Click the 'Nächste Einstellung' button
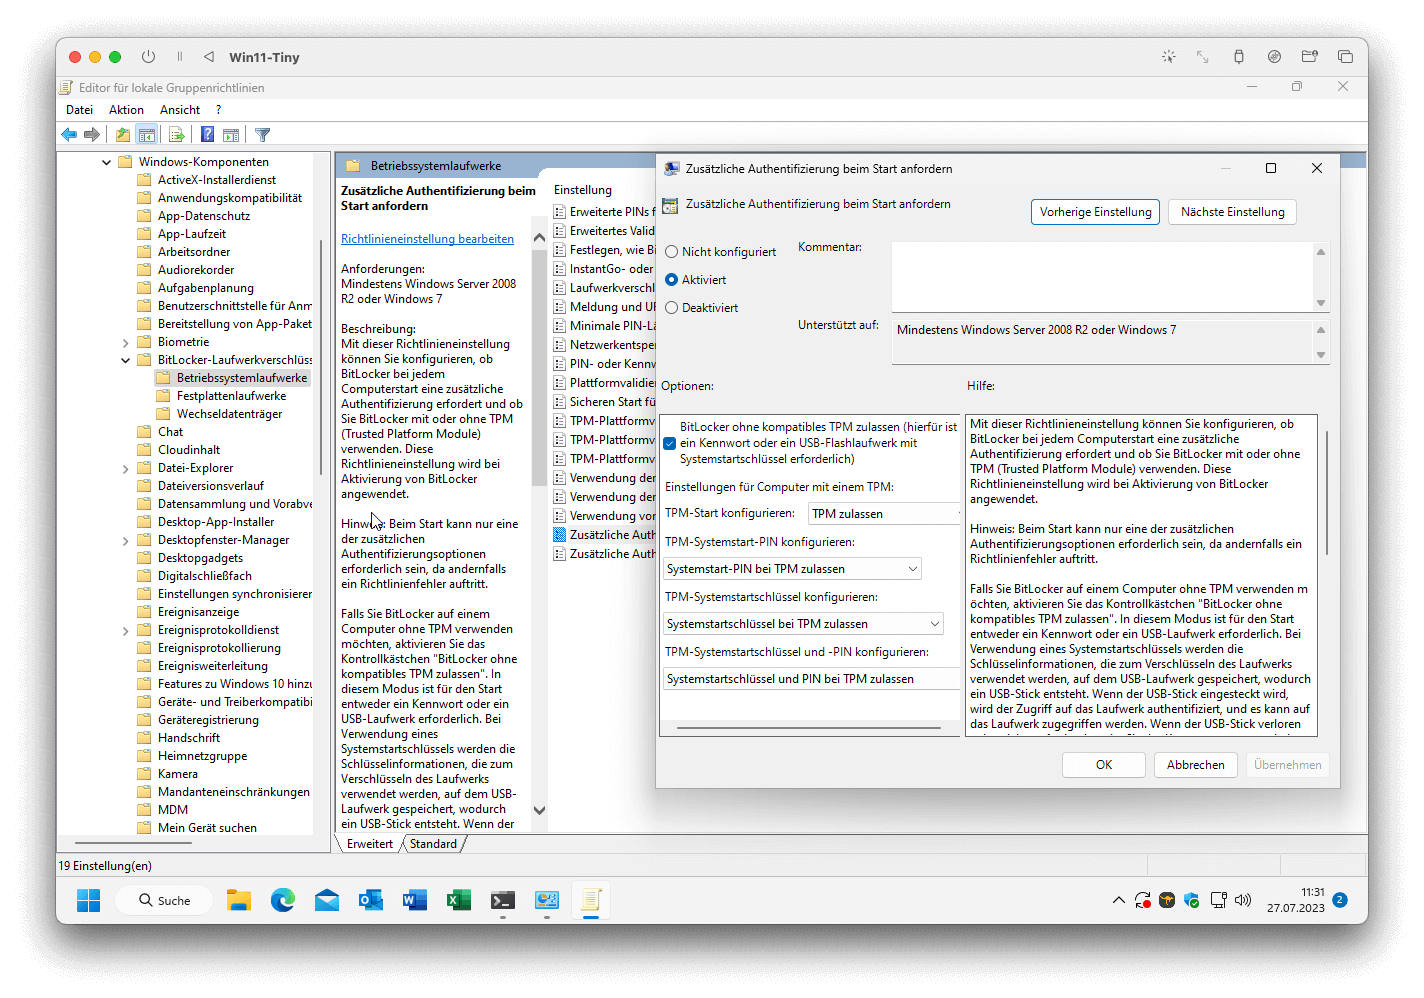 coord(1232,211)
